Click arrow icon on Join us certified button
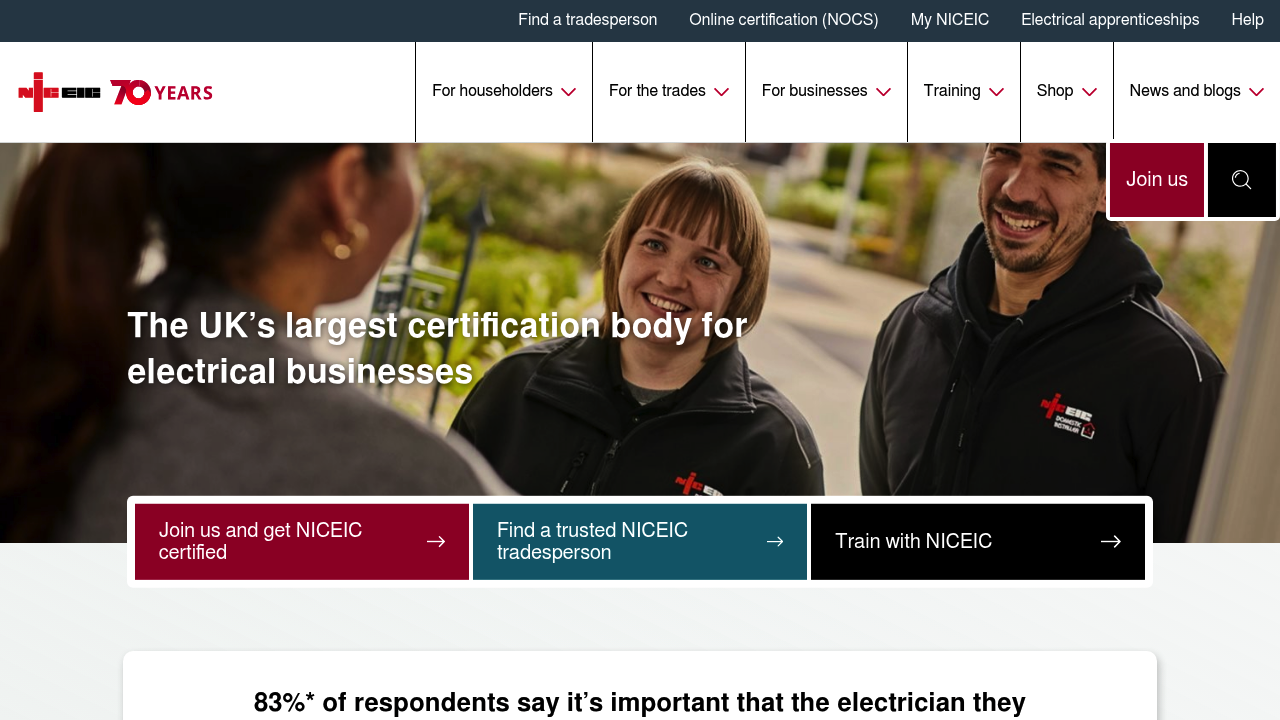This screenshot has width=1280, height=720. point(436,542)
